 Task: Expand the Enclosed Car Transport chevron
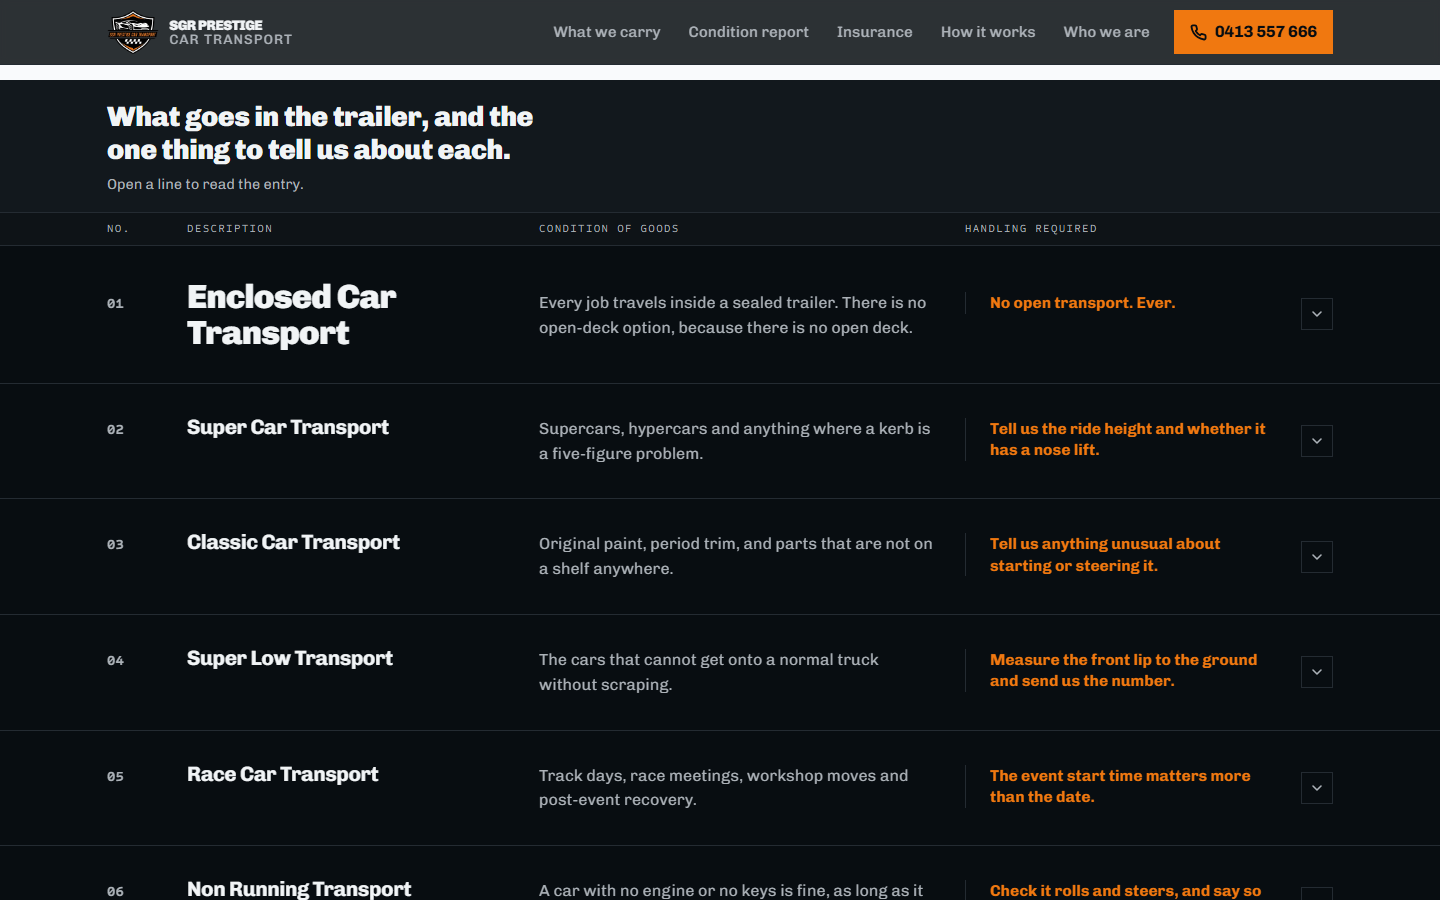pyautogui.click(x=1317, y=314)
